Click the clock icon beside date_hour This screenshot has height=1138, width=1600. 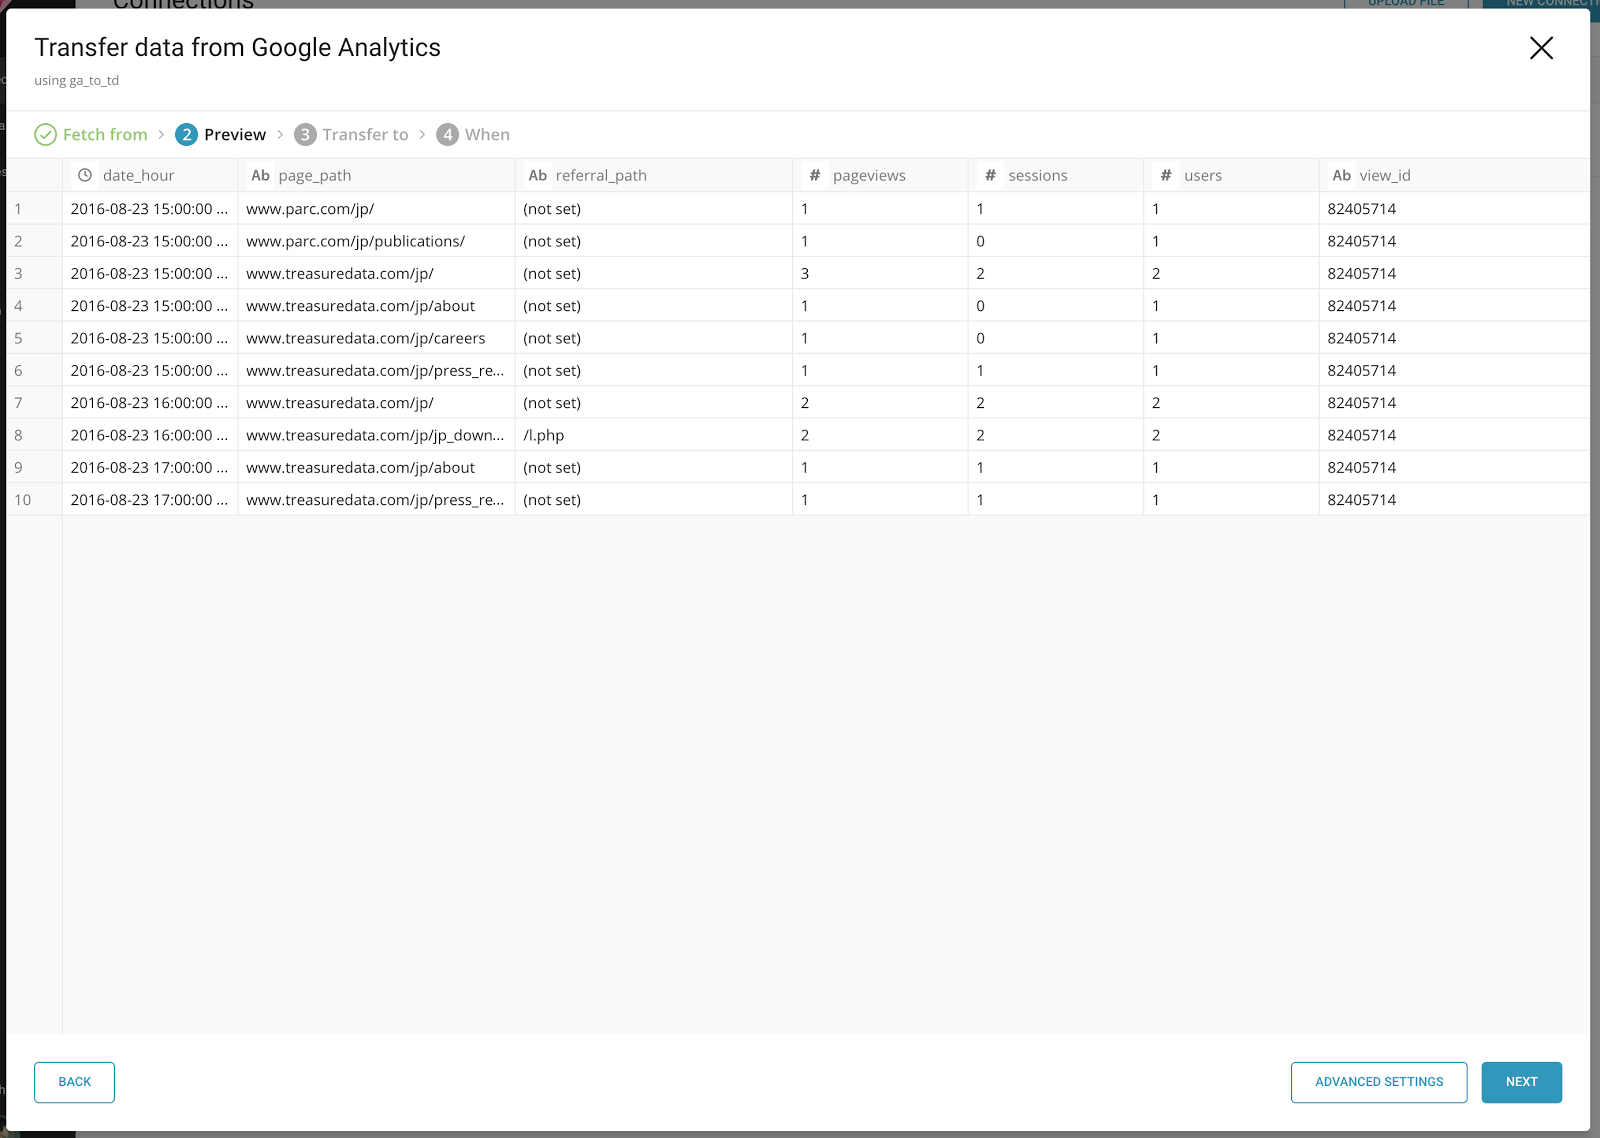click(85, 175)
